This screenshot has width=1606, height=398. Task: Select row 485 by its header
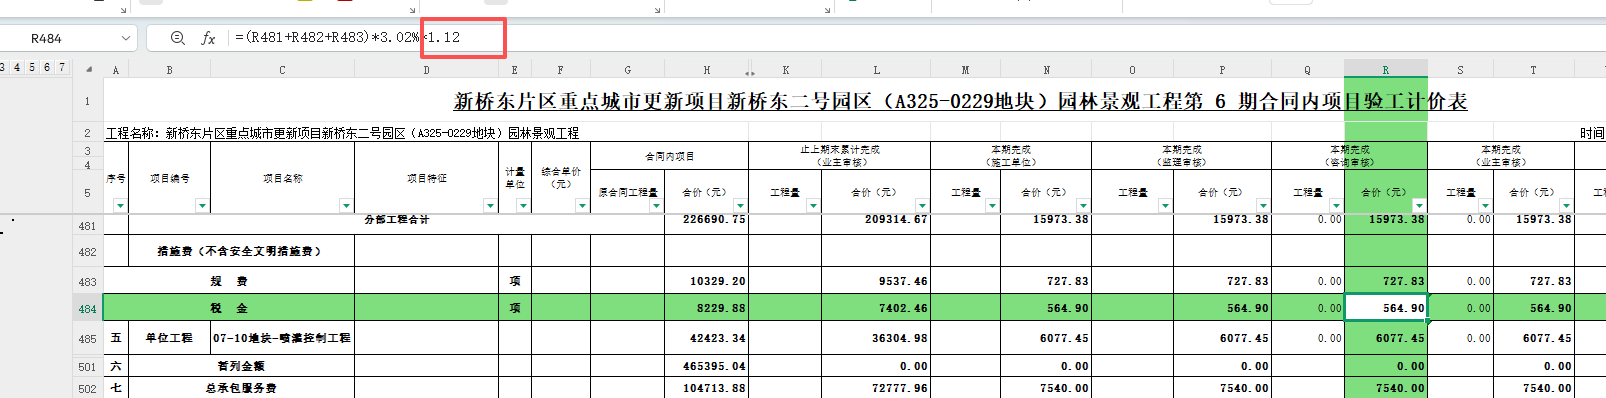click(88, 338)
